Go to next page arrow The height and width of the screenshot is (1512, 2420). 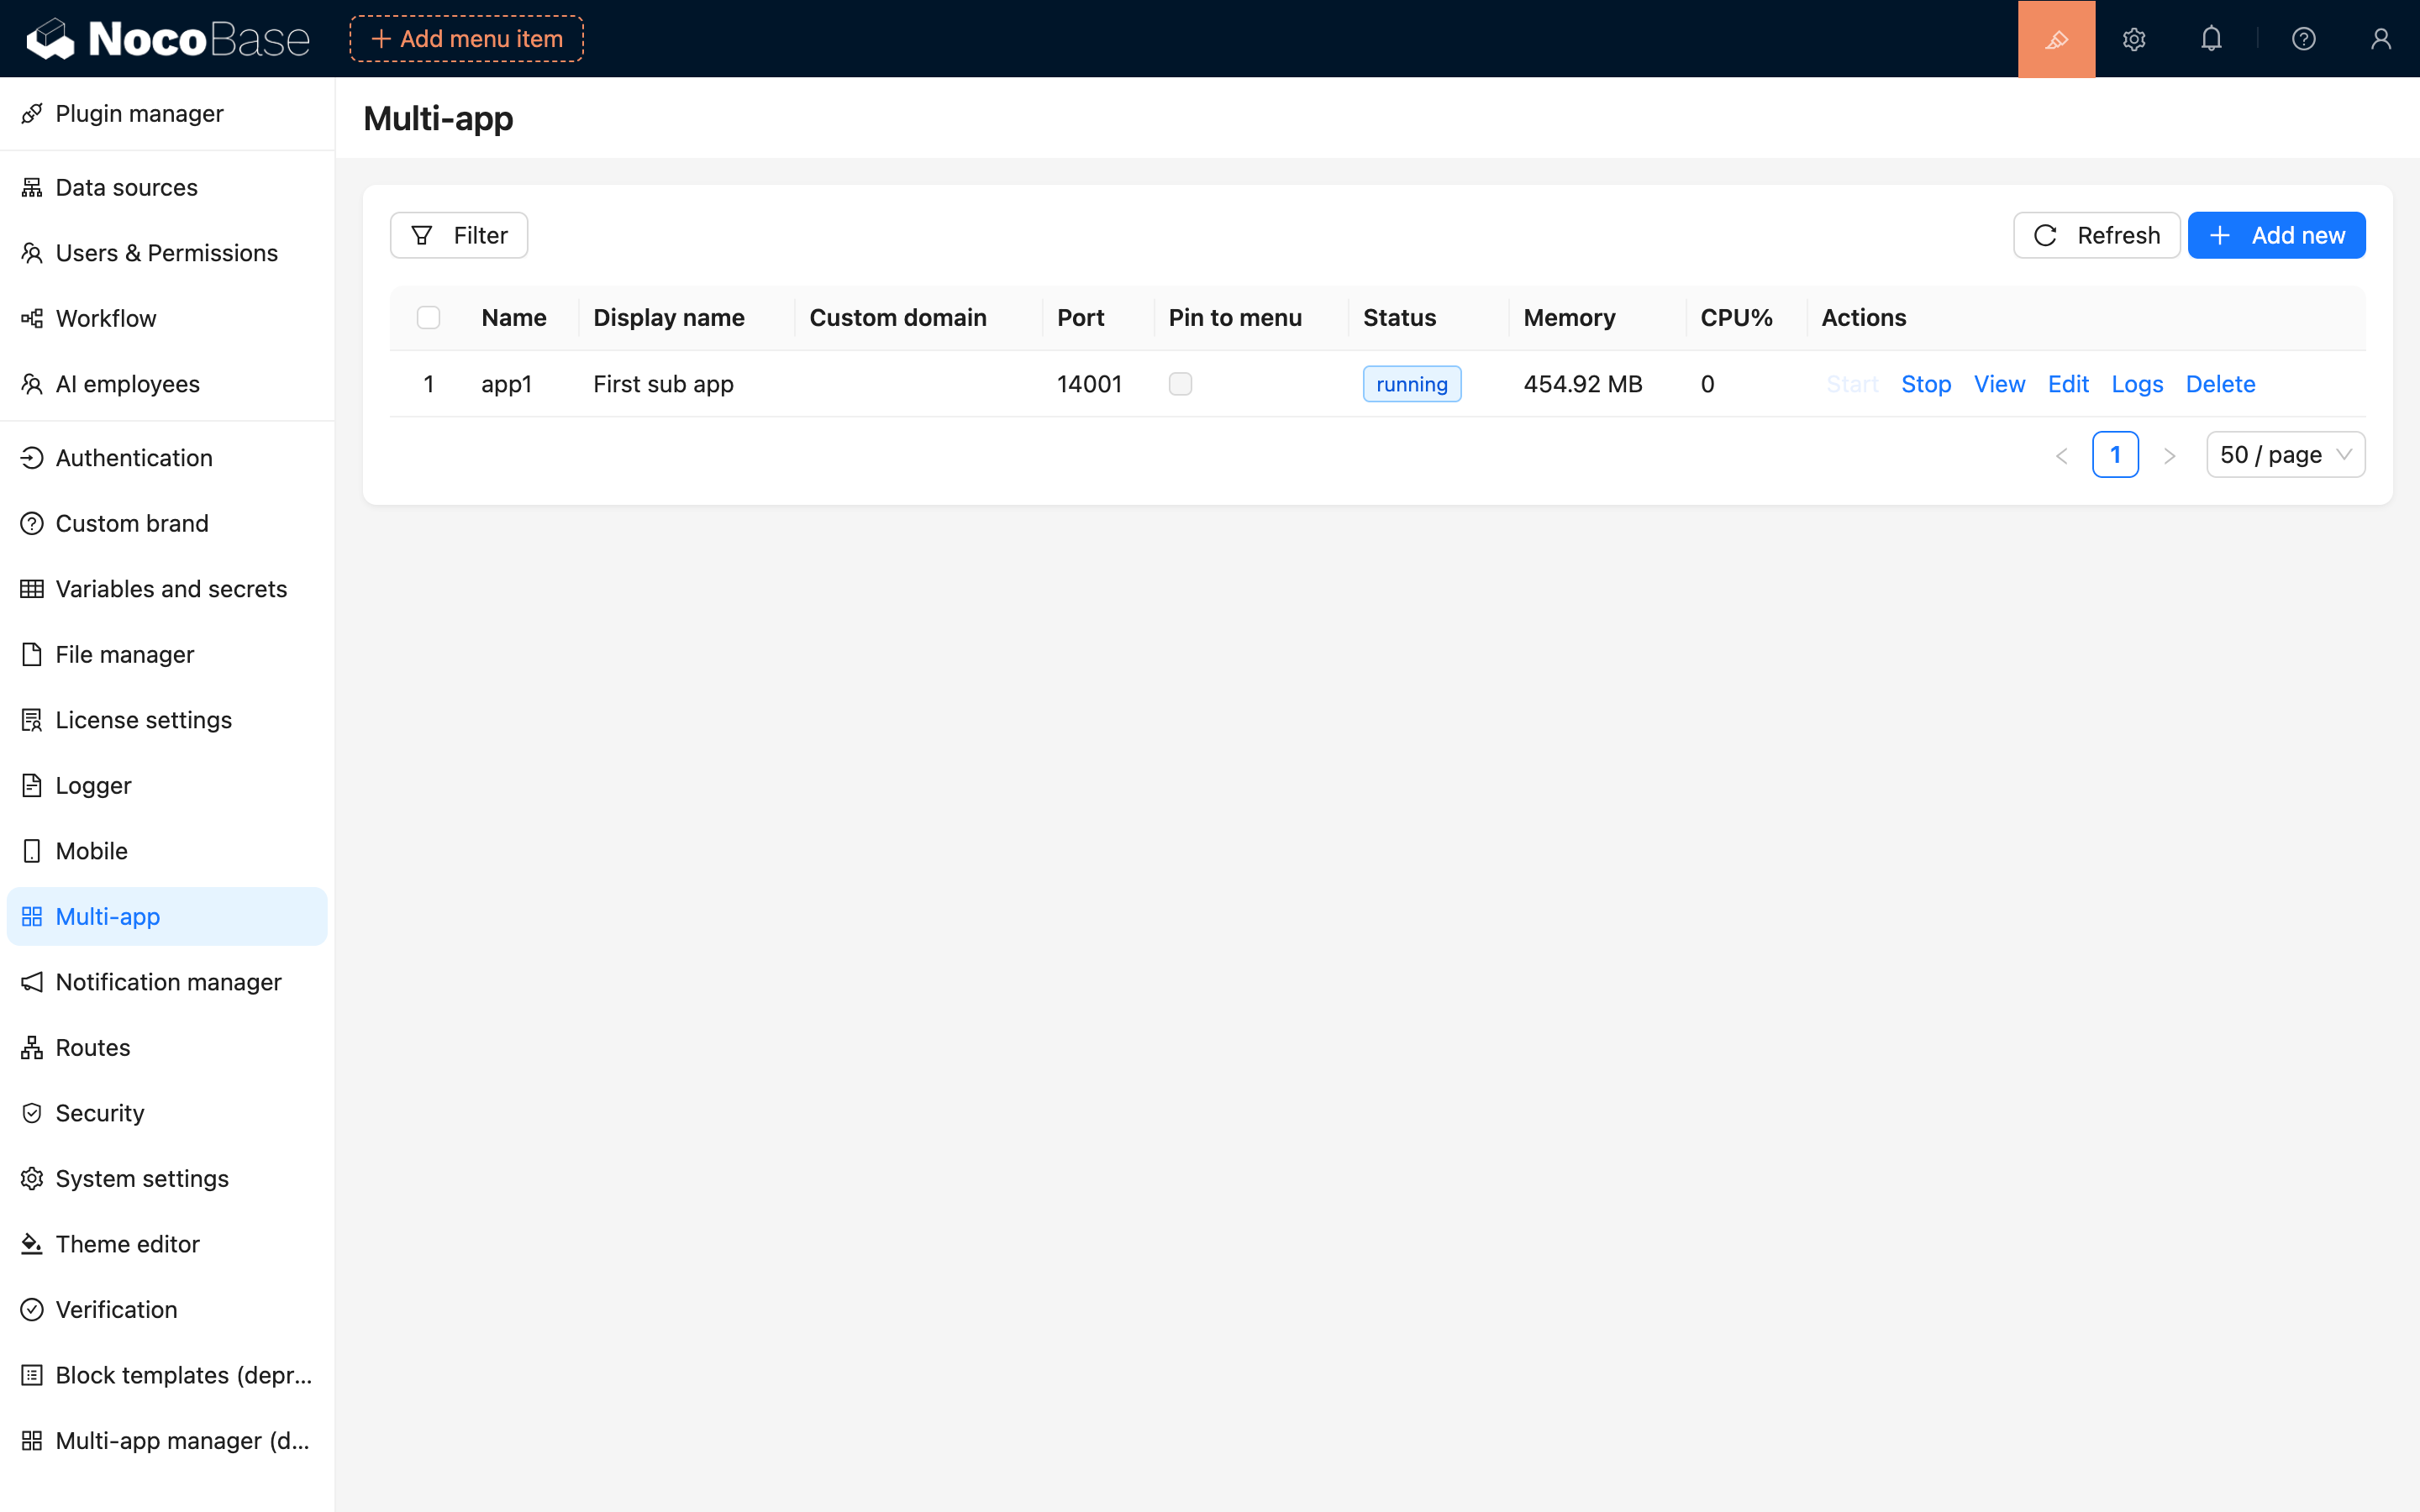tap(2169, 456)
